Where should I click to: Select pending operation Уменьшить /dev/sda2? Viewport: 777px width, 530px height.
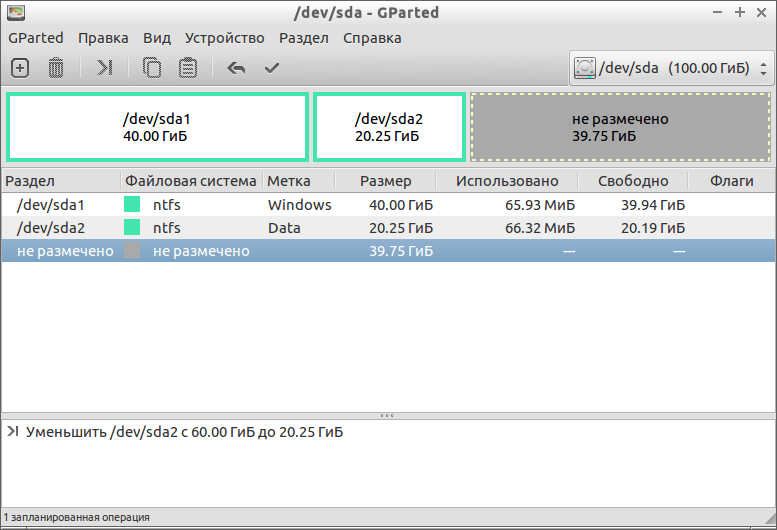coord(184,432)
